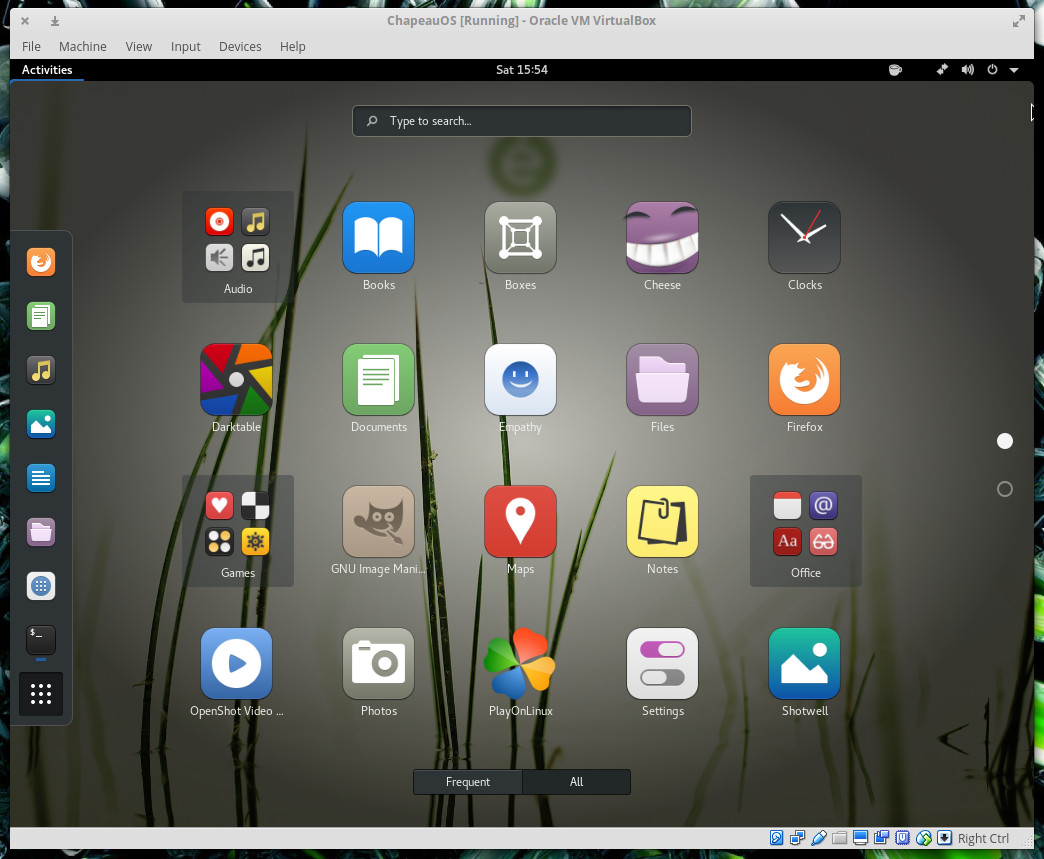Image resolution: width=1044 pixels, height=859 pixels.
Task: Click Firefox icon in the dash
Action: point(41,262)
